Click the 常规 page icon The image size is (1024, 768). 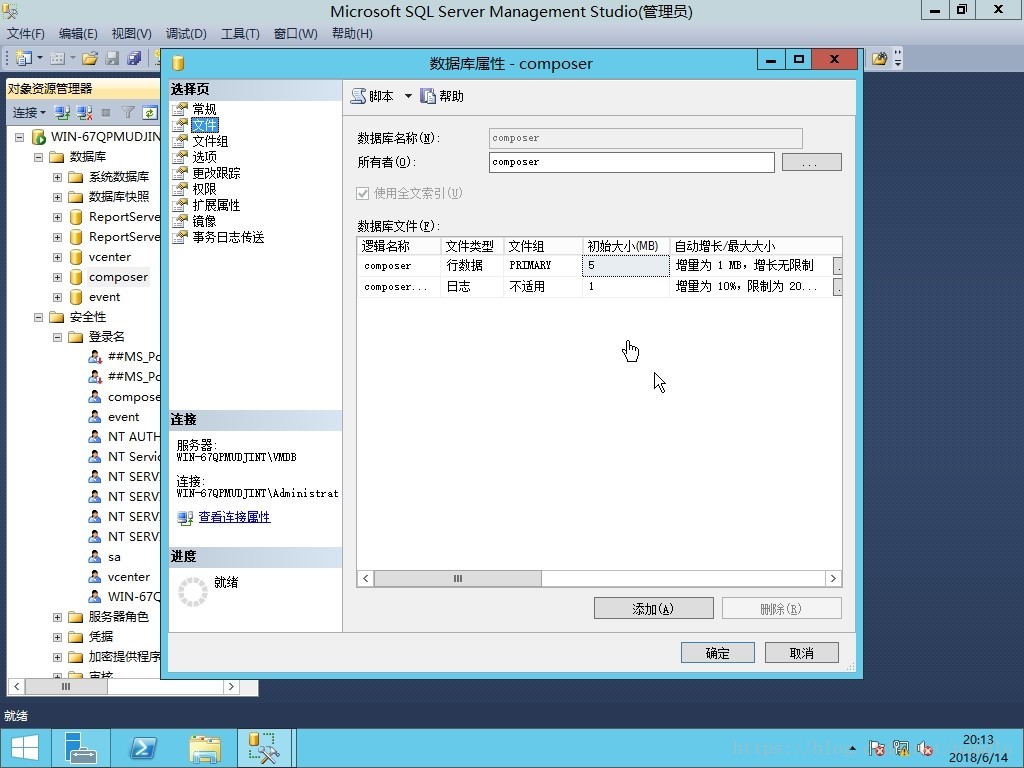pos(180,109)
